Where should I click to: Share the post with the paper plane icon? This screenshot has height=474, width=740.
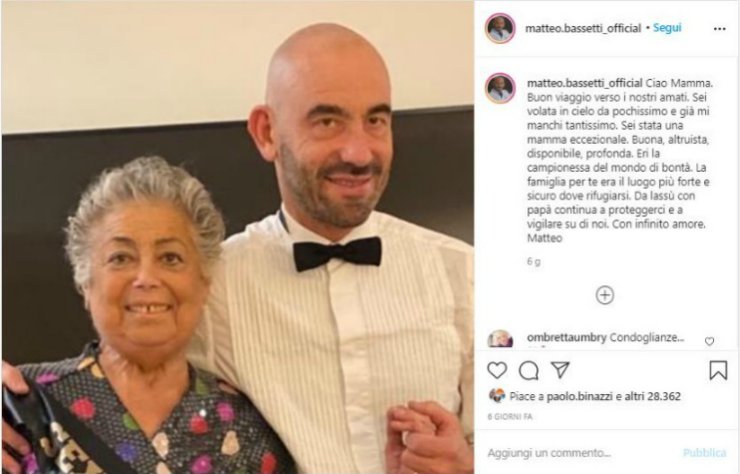click(x=560, y=370)
